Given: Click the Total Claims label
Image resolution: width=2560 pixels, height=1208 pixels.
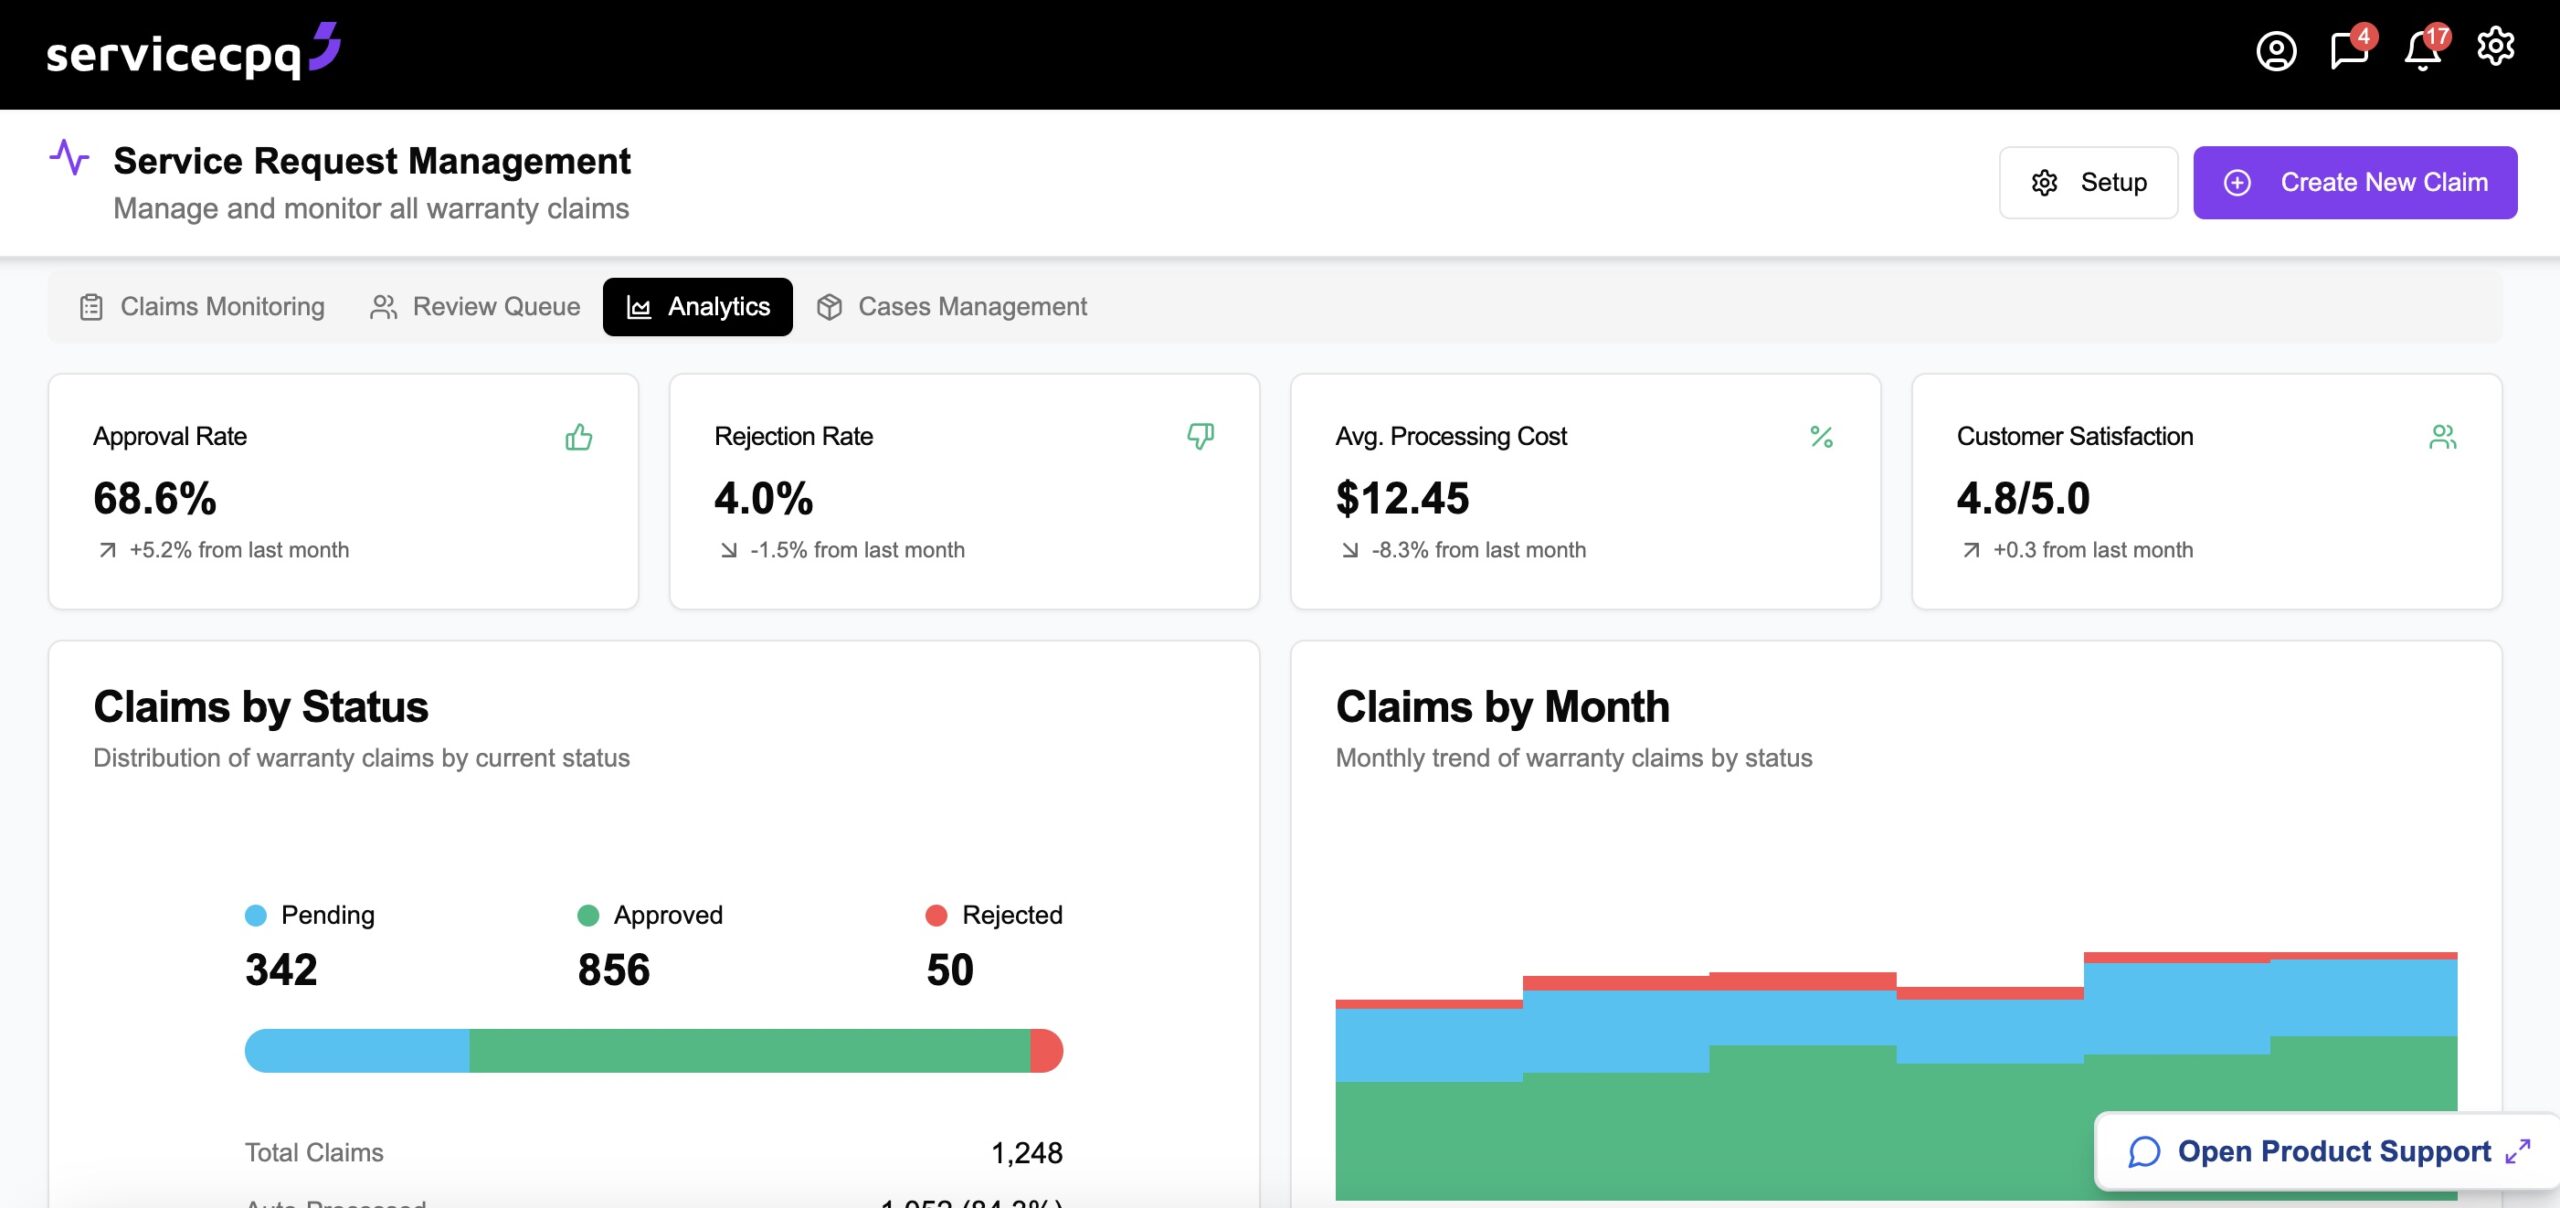Looking at the screenshot, I should 314,1153.
